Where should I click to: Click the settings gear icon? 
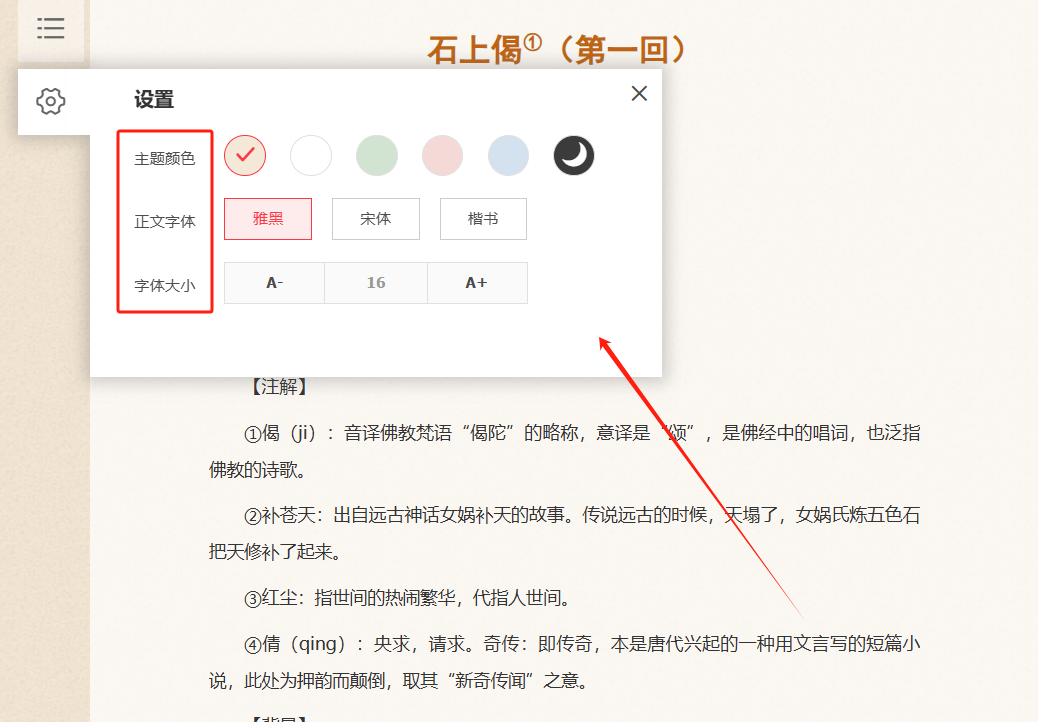[x=50, y=101]
